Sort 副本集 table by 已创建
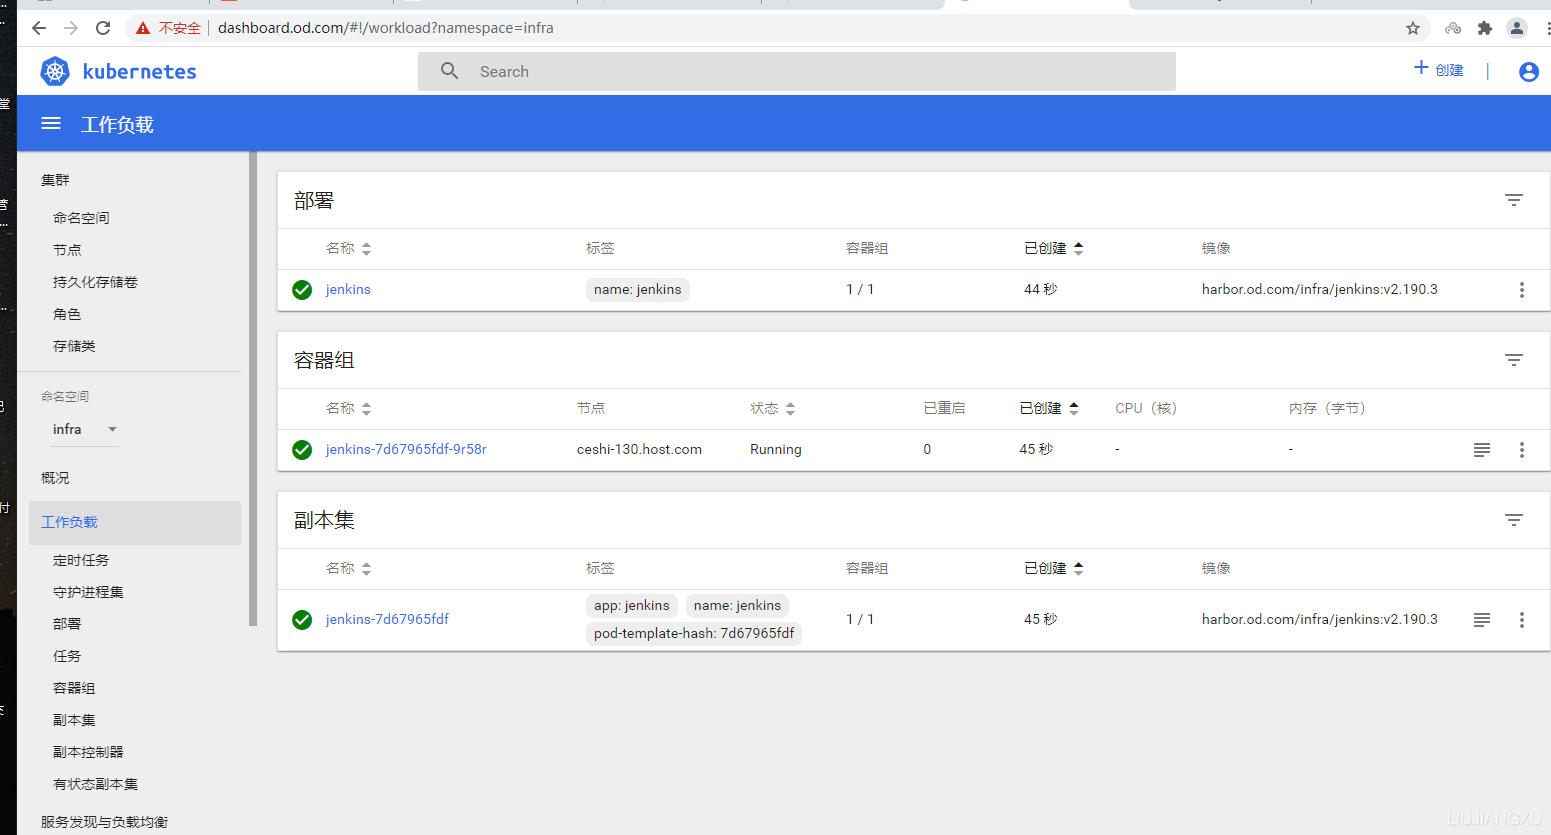Image resolution: width=1551 pixels, height=835 pixels. click(1054, 568)
